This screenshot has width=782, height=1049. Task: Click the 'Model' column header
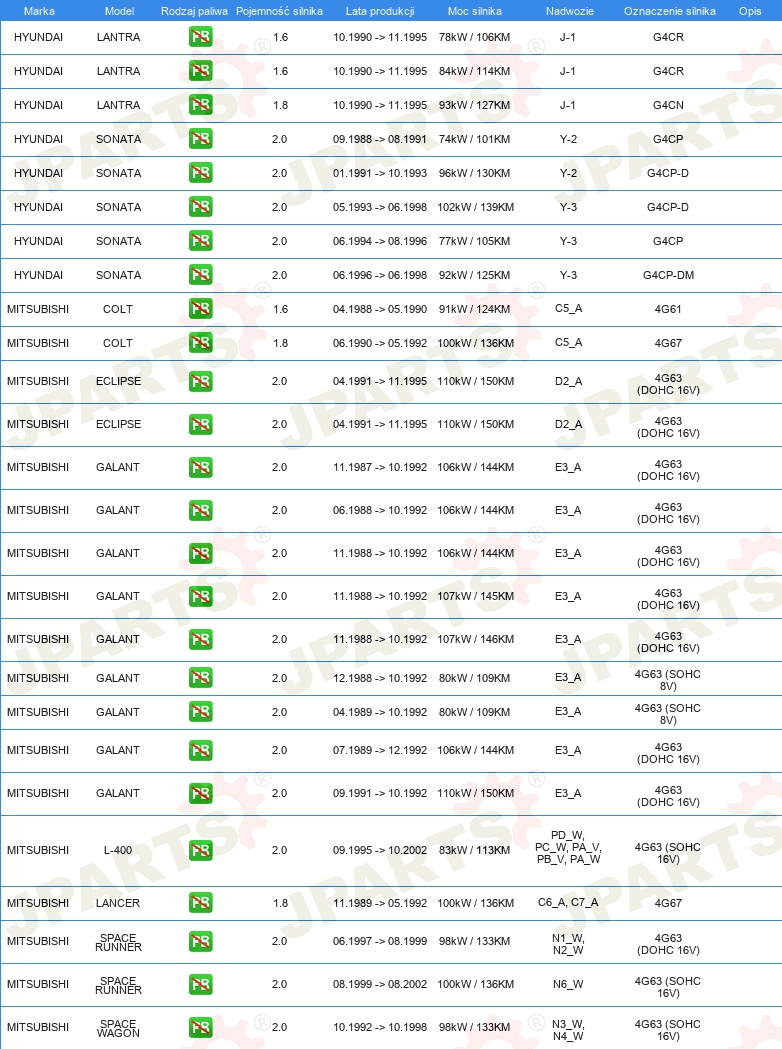coord(119,11)
